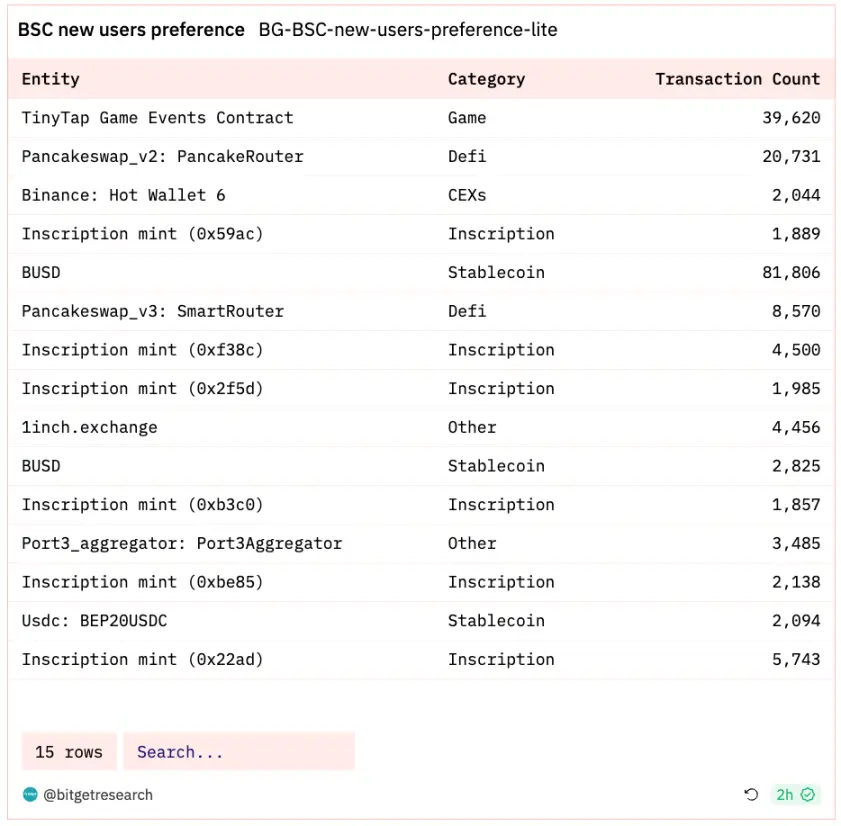Sort by the Entity column header
The image size is (841, 826).
[51, 79]
